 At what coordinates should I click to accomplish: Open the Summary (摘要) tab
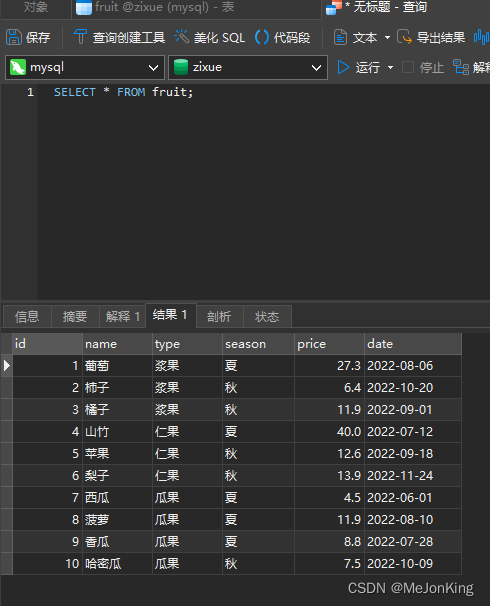point(75,317)
